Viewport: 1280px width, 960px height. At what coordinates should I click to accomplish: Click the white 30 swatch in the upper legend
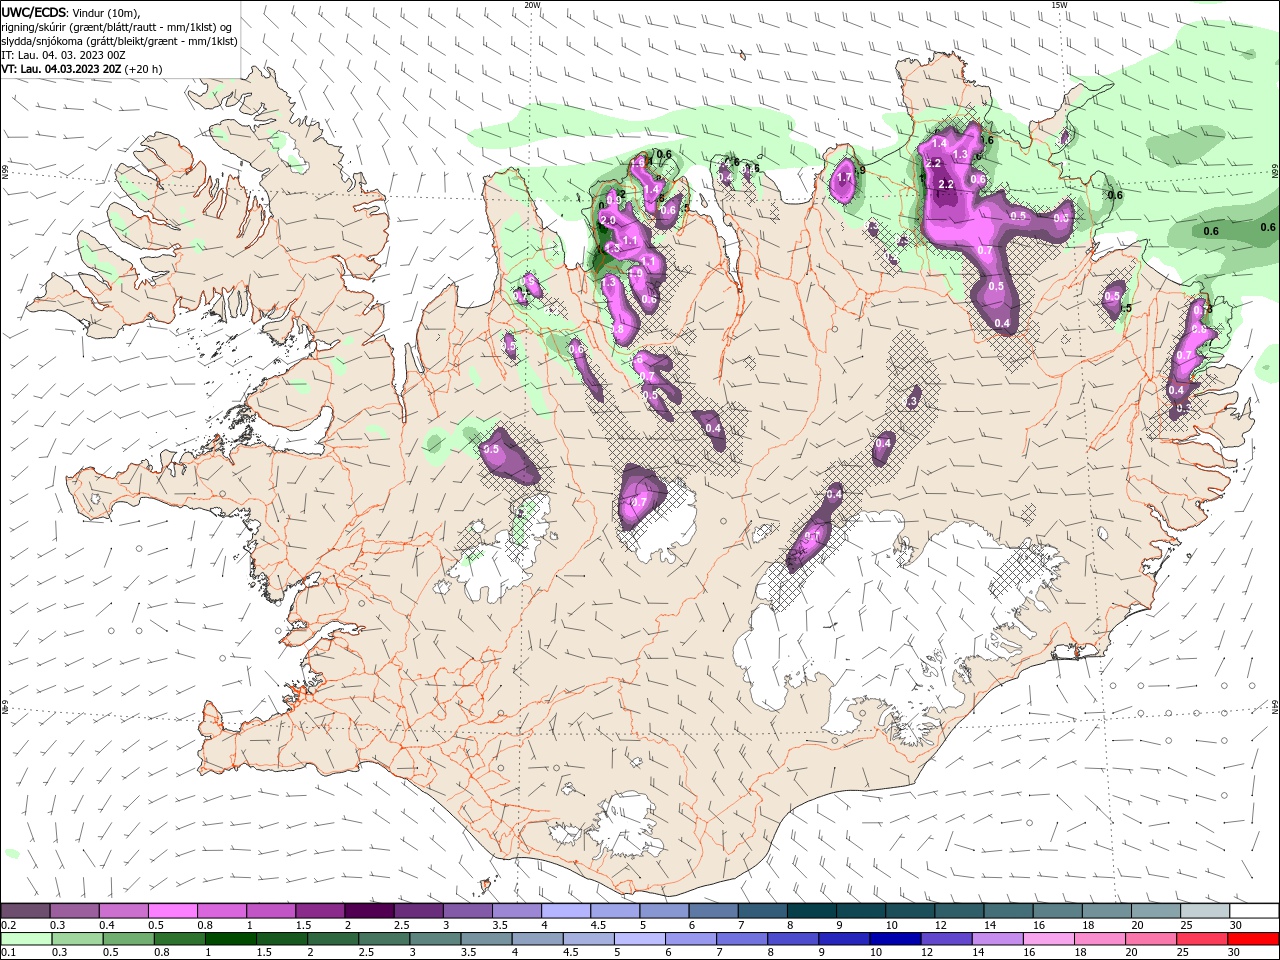click(1254, 911)
